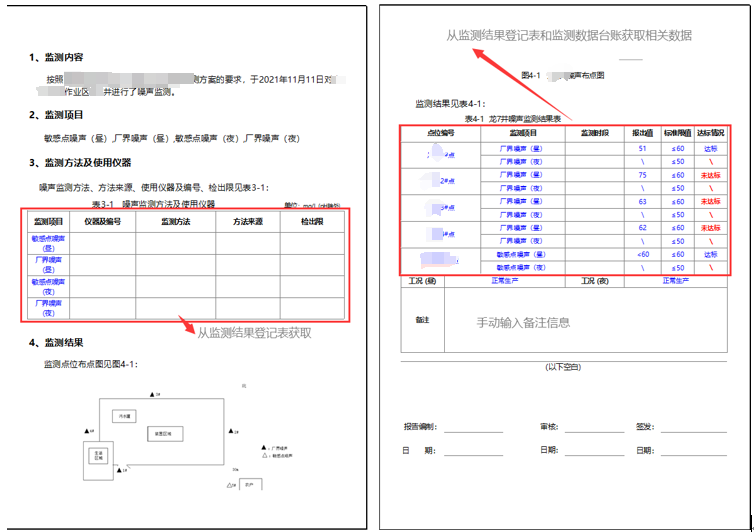The width and height of the screenshot is (754, 532).
Task: Select the "方法来源" column header
Action: [x=247, y=221]
